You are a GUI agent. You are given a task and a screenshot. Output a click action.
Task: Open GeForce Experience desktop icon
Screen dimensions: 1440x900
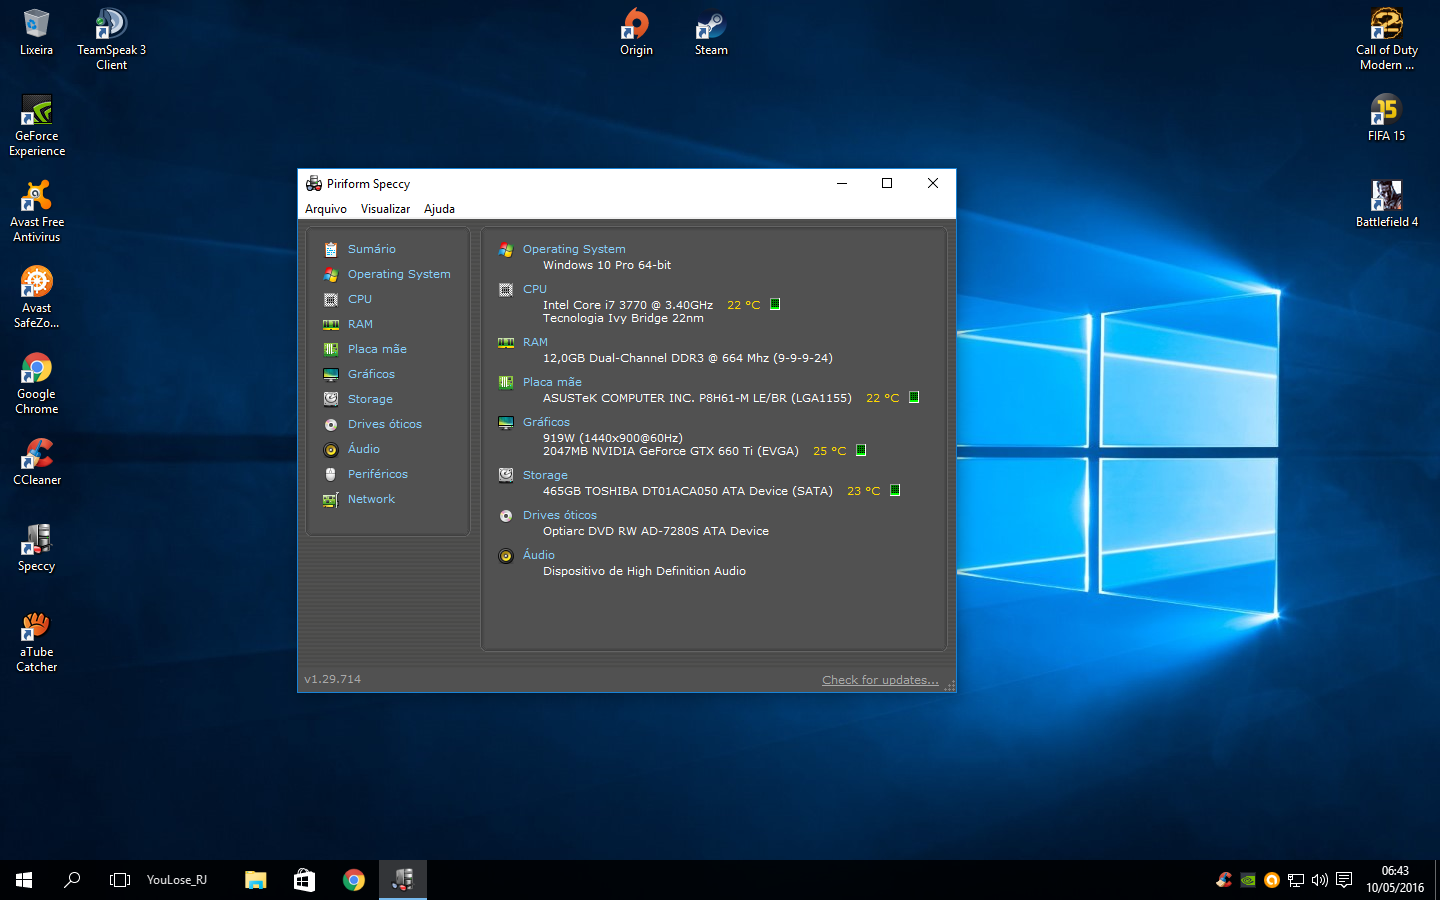[x=37, y=126]
